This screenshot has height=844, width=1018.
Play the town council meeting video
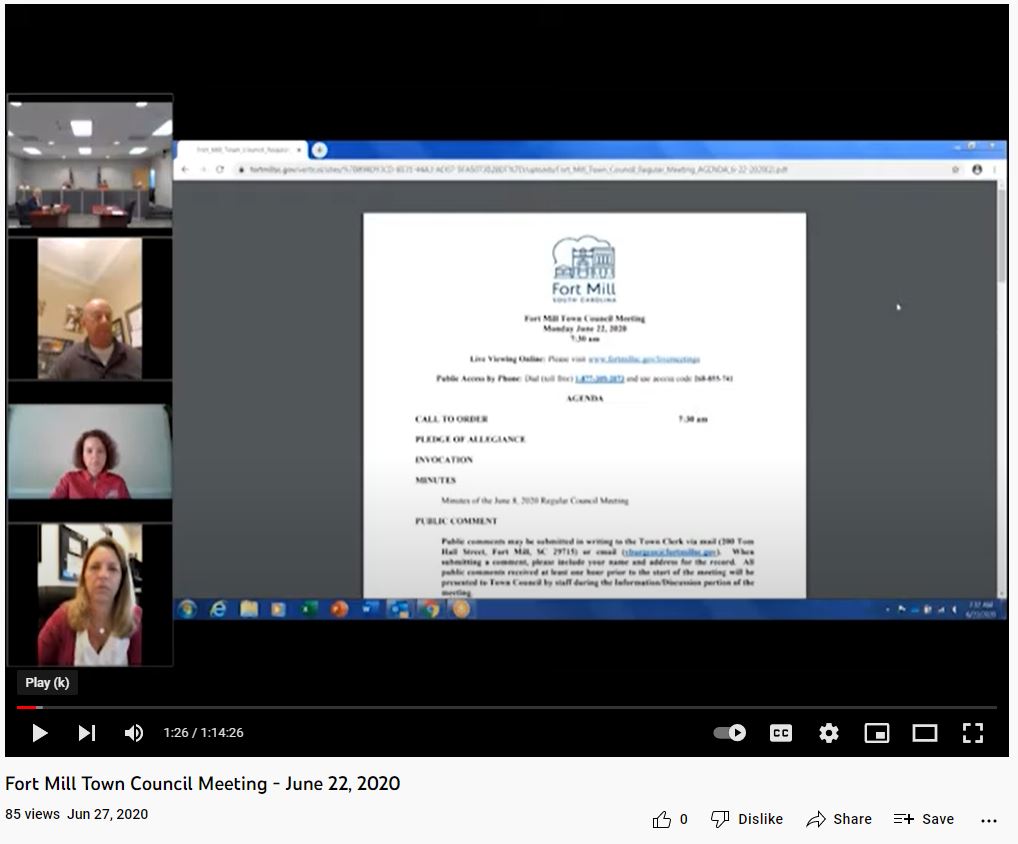click(40, 733)
